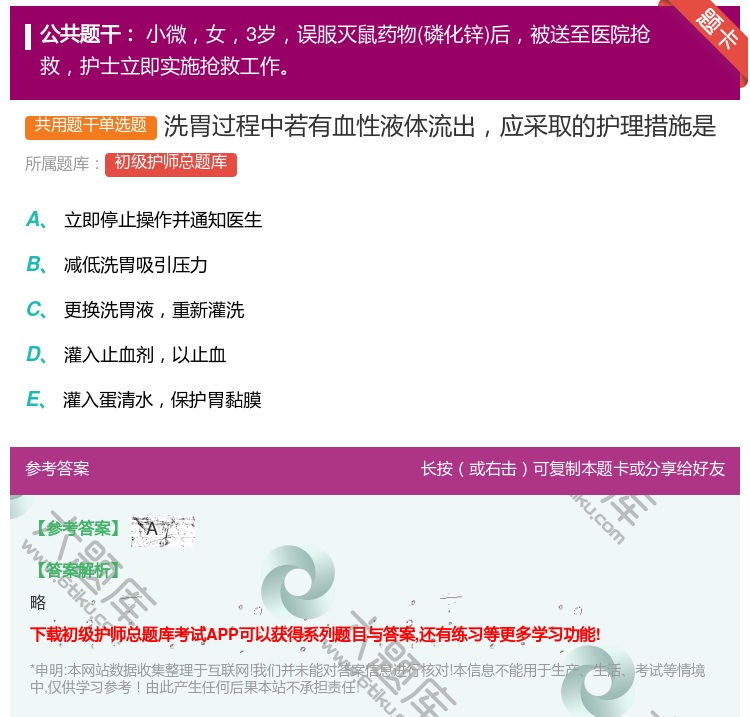Select option E 灌入蛋清水，保护胃黏膜
This screenshot has width=750, height=717.
coord(143,400)
